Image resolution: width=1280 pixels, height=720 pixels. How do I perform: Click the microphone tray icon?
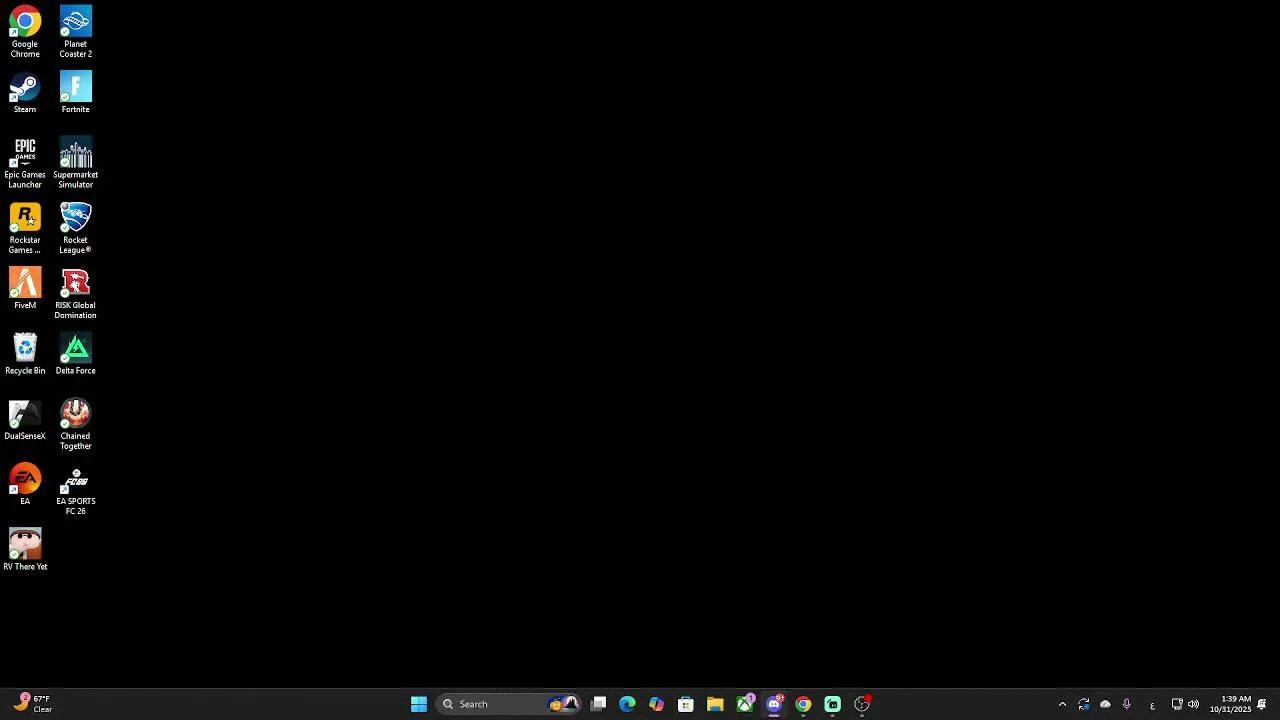pyautogui.click(x=1127, y=704)
